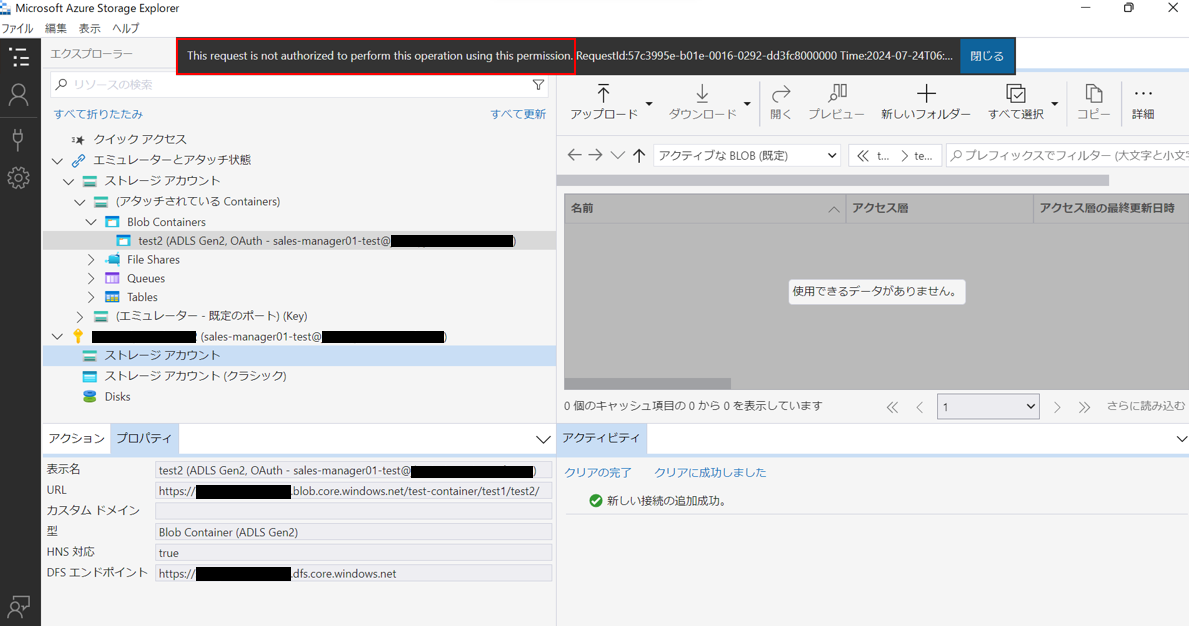Open the feedback icon at sidebar bottom
This screenshot has height=626, width=1189.
coord(19,606)
